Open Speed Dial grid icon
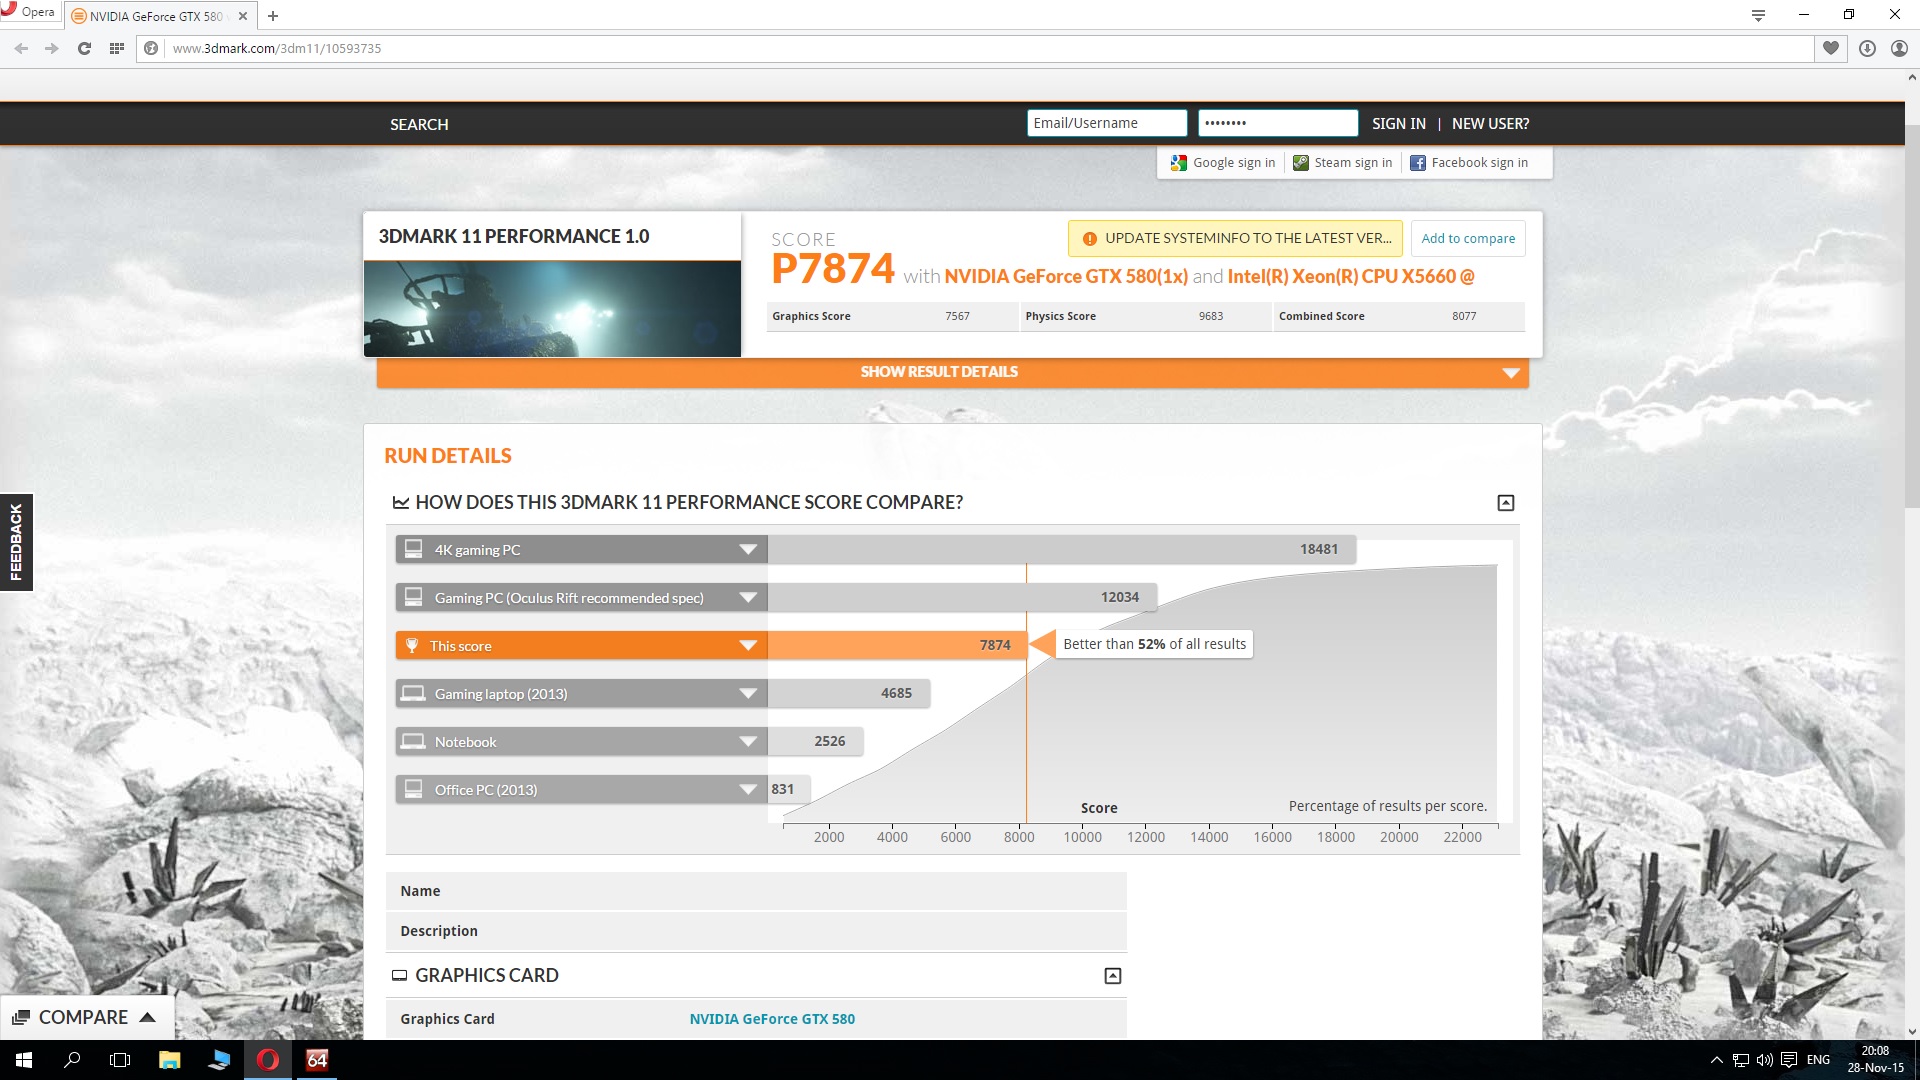1920x1080 pixels. click(117, 48)
